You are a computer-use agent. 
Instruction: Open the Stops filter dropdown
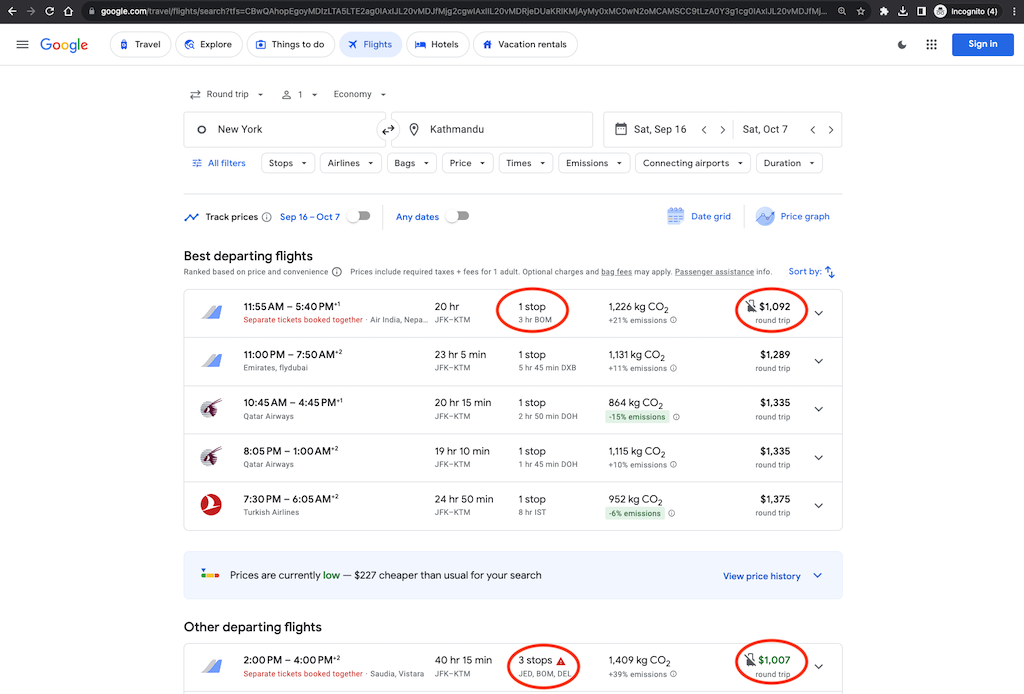click(x=287, y=162)
